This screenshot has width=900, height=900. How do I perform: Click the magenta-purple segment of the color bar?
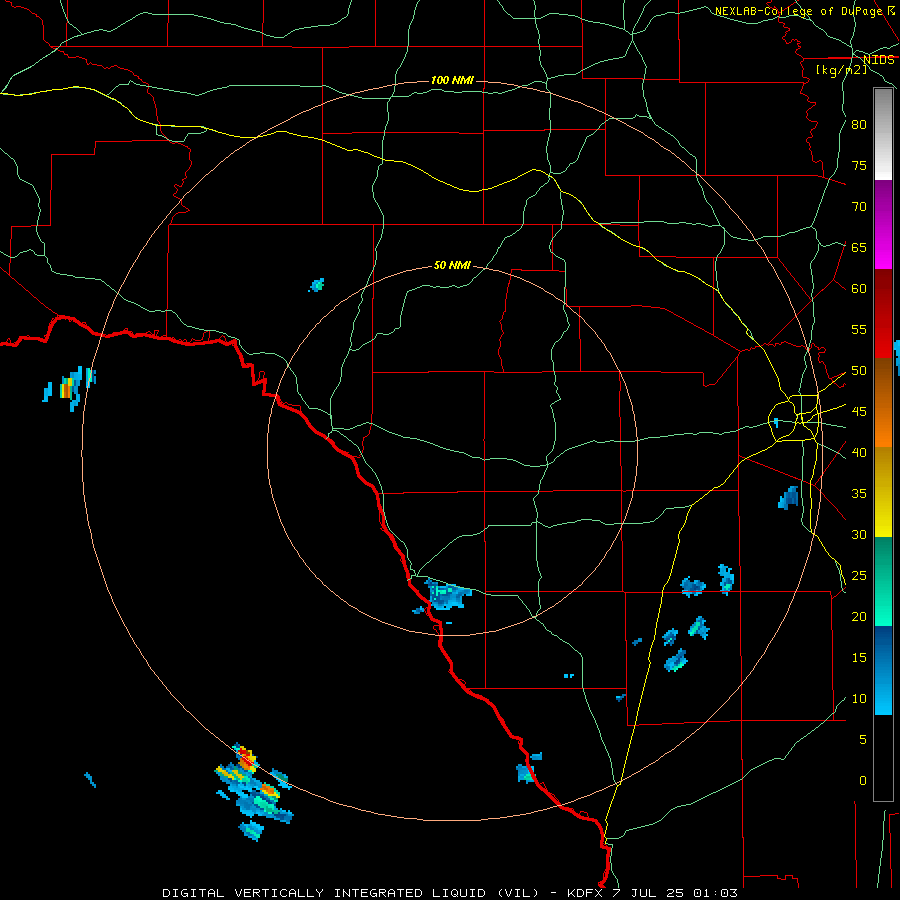click(883, 225)
